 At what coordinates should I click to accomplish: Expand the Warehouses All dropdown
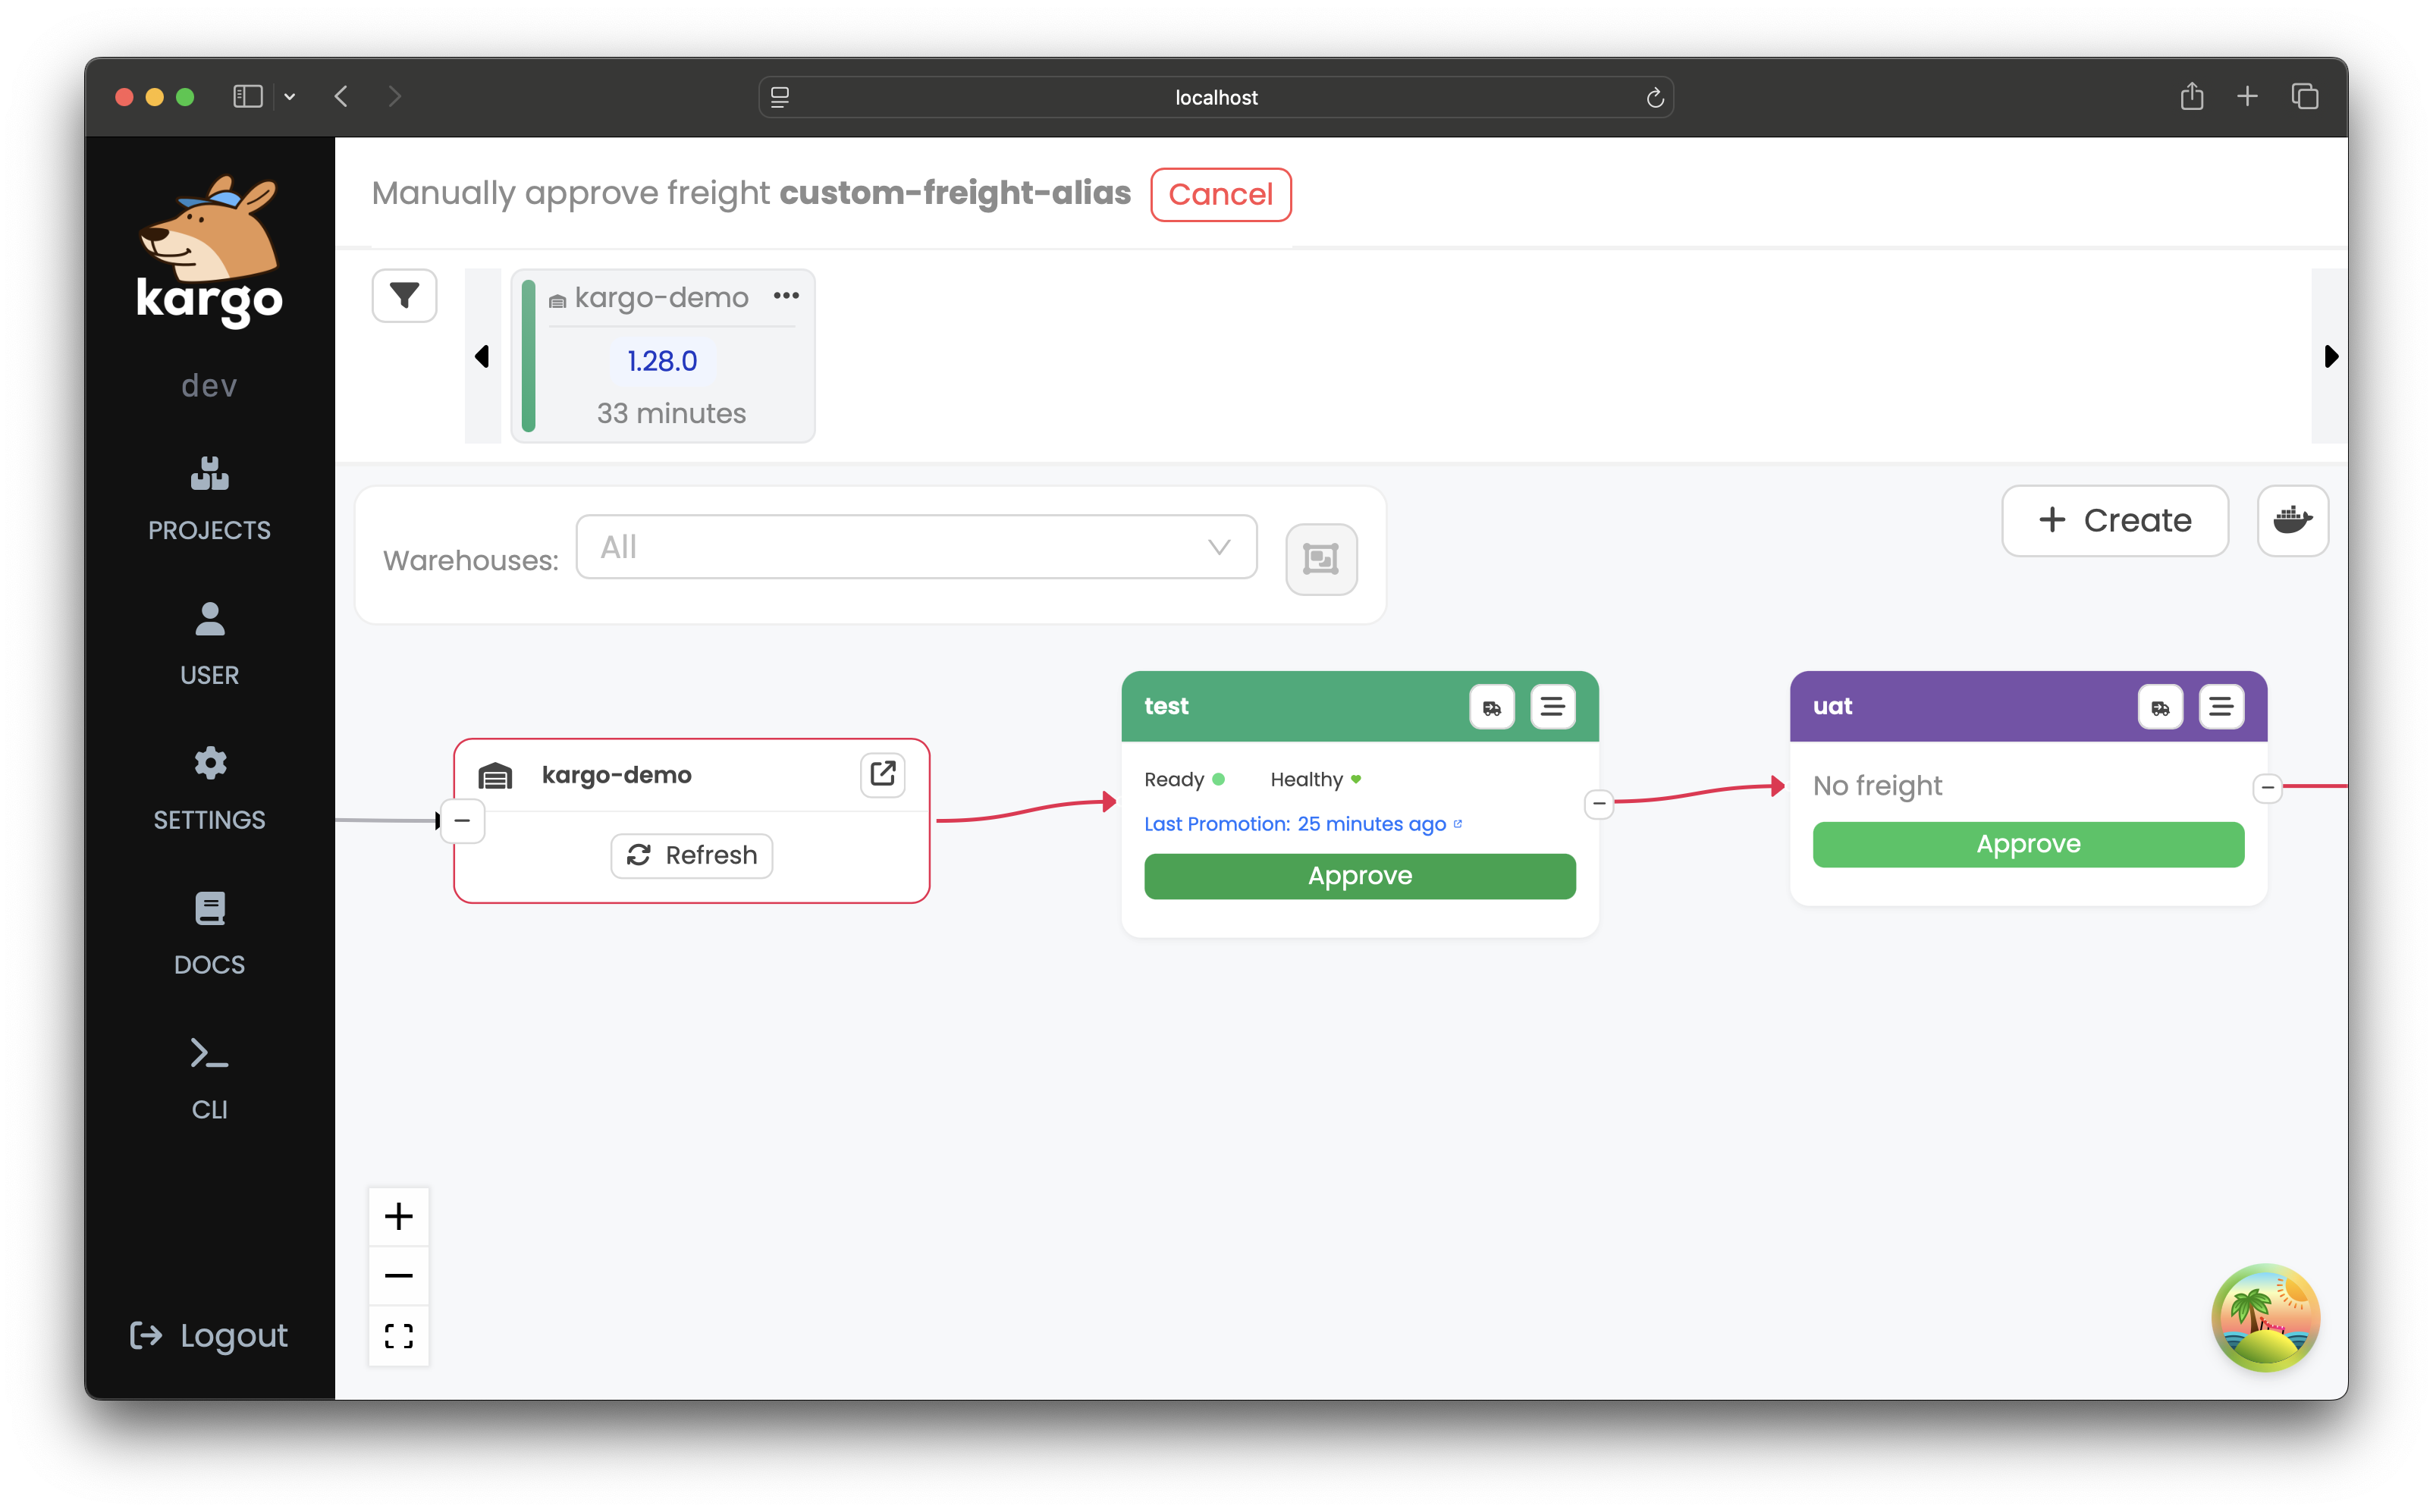coord(916,547)
